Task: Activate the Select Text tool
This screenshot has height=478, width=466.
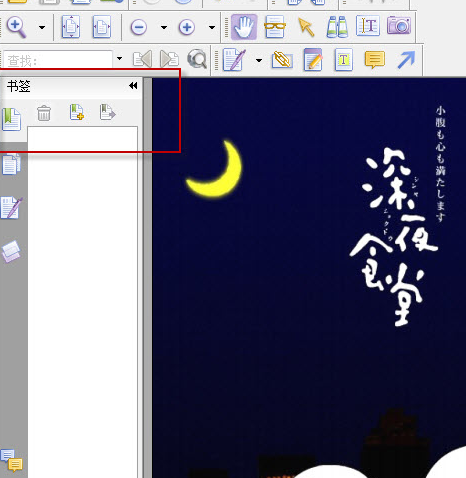Action: tap(368, 26)
